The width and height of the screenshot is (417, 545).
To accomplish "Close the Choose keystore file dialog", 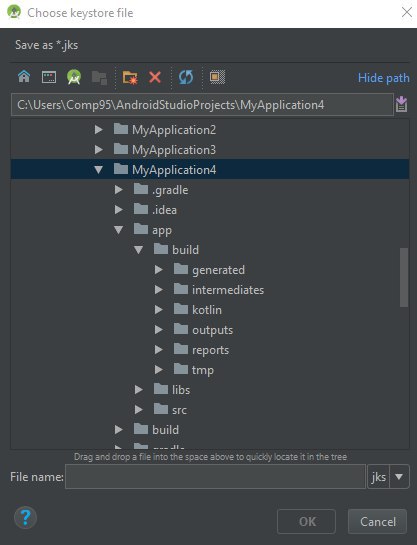I will point(407,12).
